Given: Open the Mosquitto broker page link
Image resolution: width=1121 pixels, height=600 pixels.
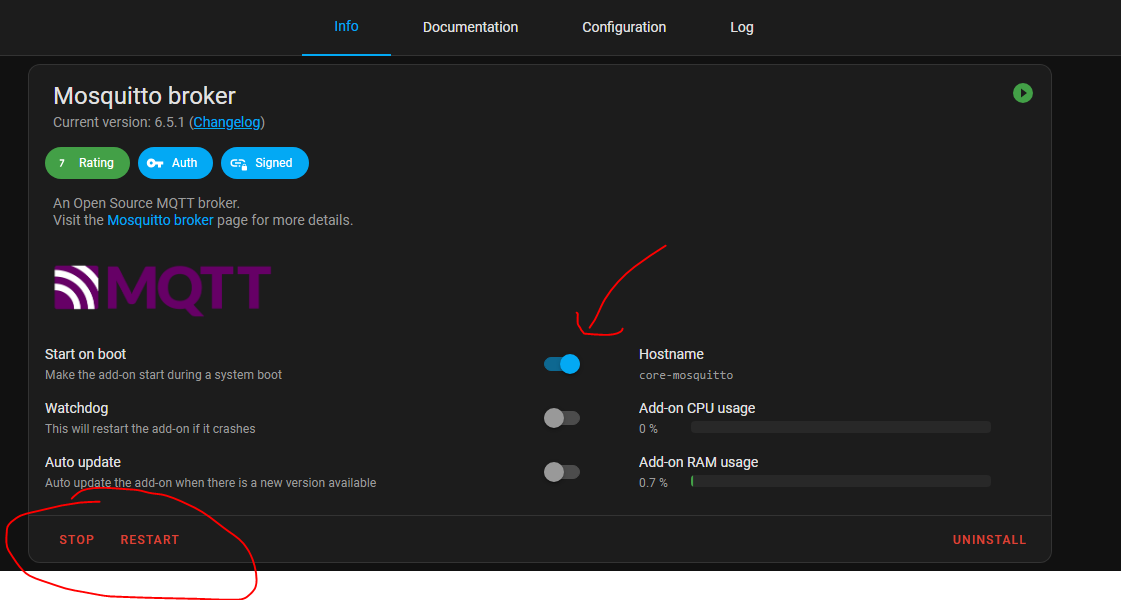Looking at the screenshot, I should click(160, 220).
